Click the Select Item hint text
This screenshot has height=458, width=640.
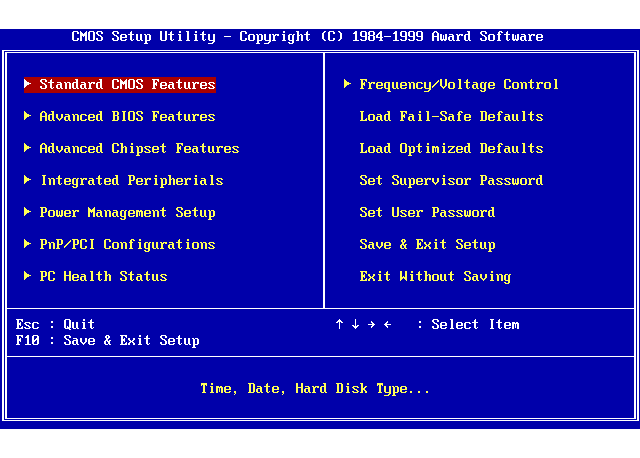pos(475,325)
